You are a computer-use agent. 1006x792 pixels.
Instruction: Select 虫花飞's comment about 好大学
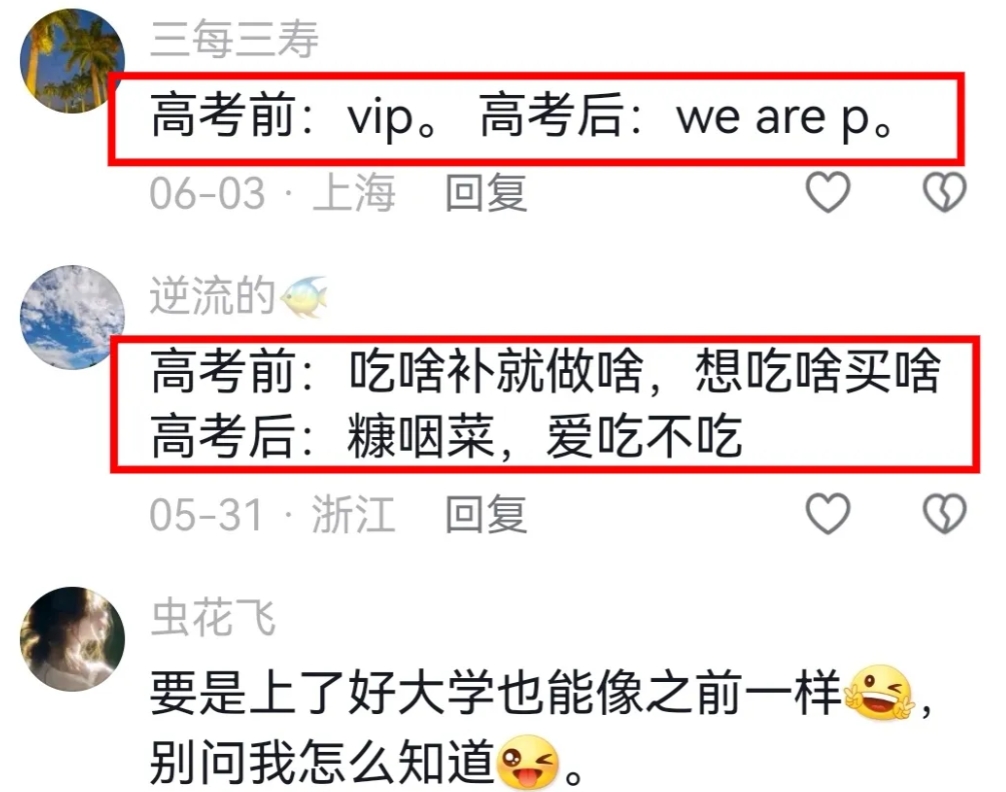click(539, 728)
